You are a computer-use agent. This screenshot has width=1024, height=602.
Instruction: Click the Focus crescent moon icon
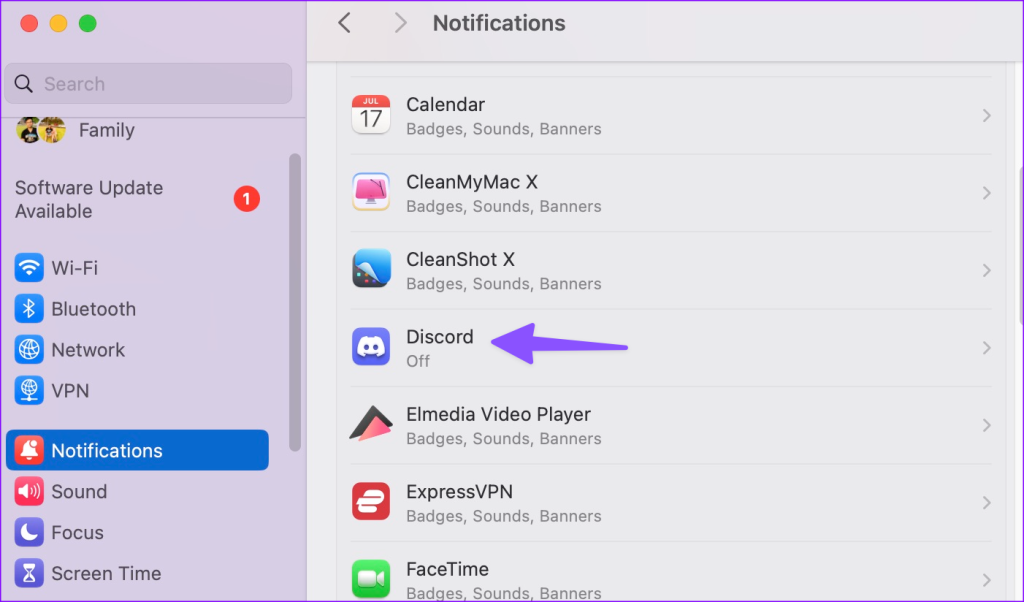[29, 532]
